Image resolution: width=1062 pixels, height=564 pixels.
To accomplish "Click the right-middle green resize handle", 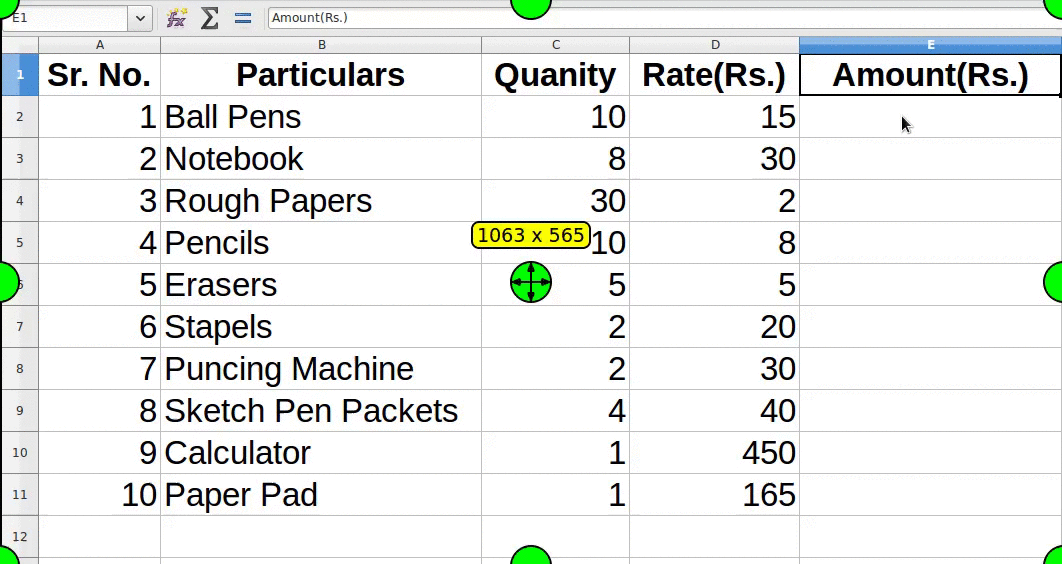I will (x=1055, y=282).
